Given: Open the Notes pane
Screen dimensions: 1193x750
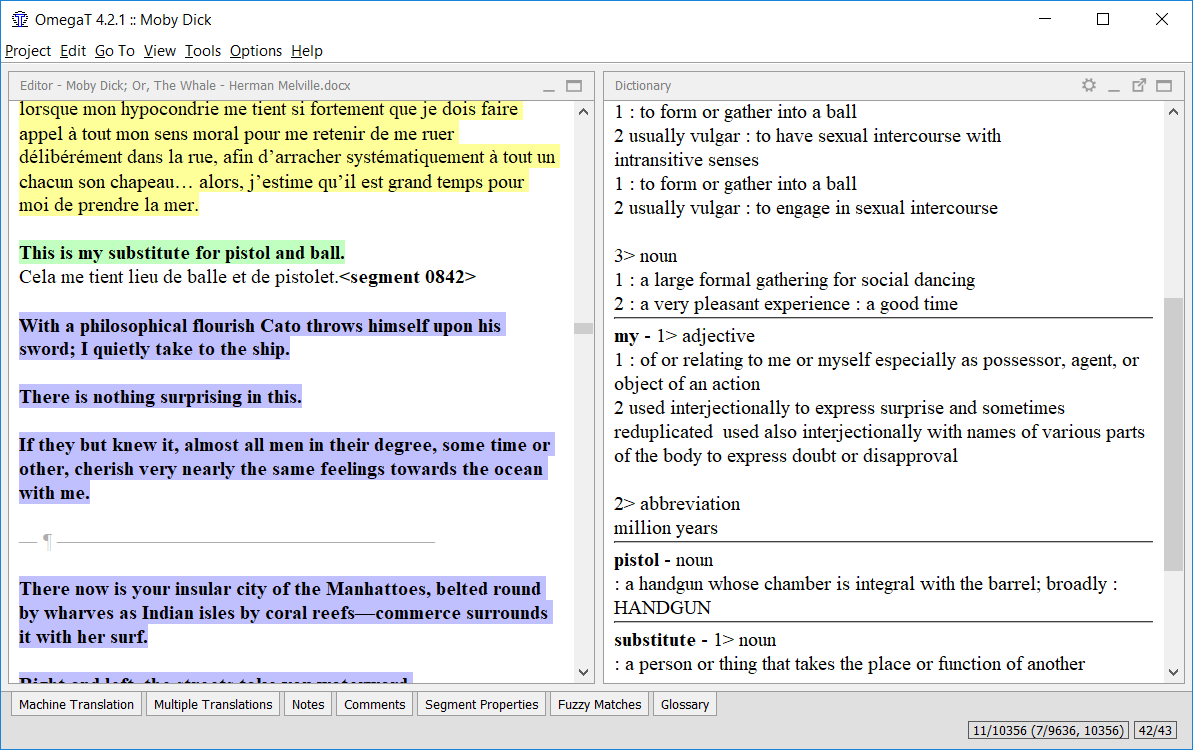Looking at the screenshot, I should (308, 704).
